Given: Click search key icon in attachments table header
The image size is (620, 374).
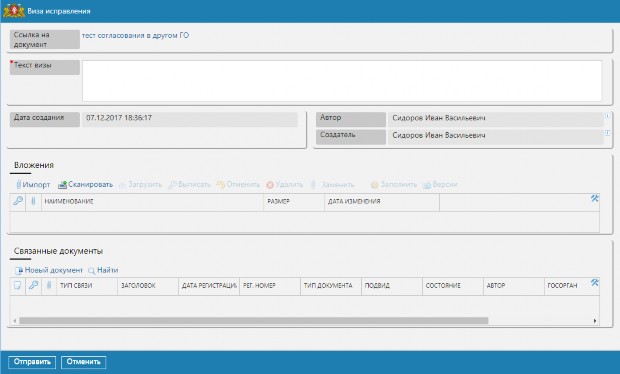Looking at the screenshot, I should click(18, 201).
